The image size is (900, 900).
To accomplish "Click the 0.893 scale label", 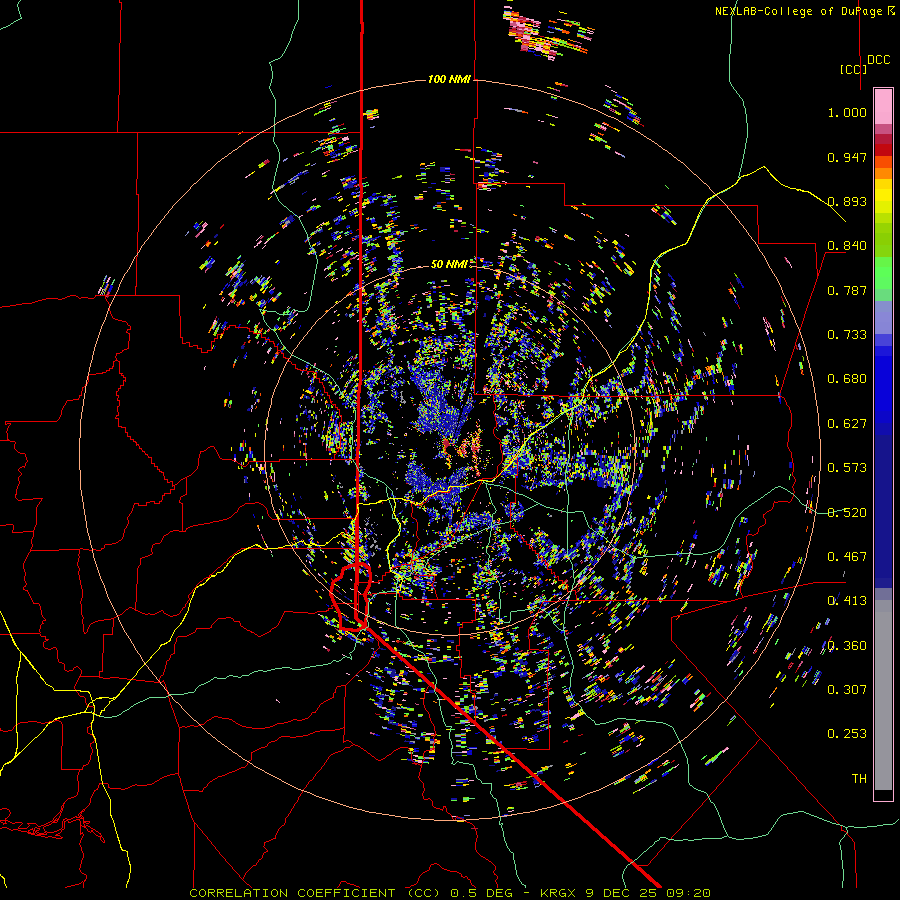I will 847,201.
